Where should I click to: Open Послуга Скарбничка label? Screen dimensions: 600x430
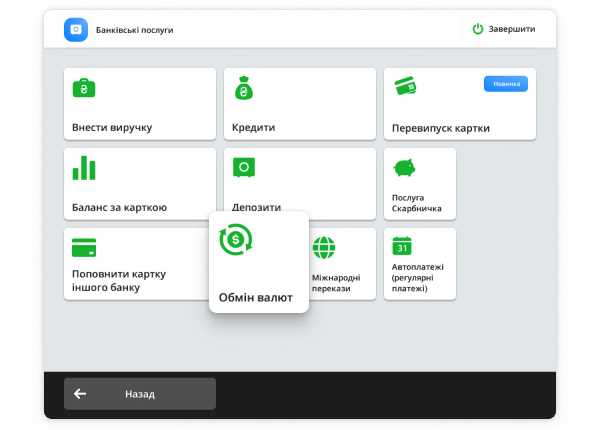(x=419, y=203)
